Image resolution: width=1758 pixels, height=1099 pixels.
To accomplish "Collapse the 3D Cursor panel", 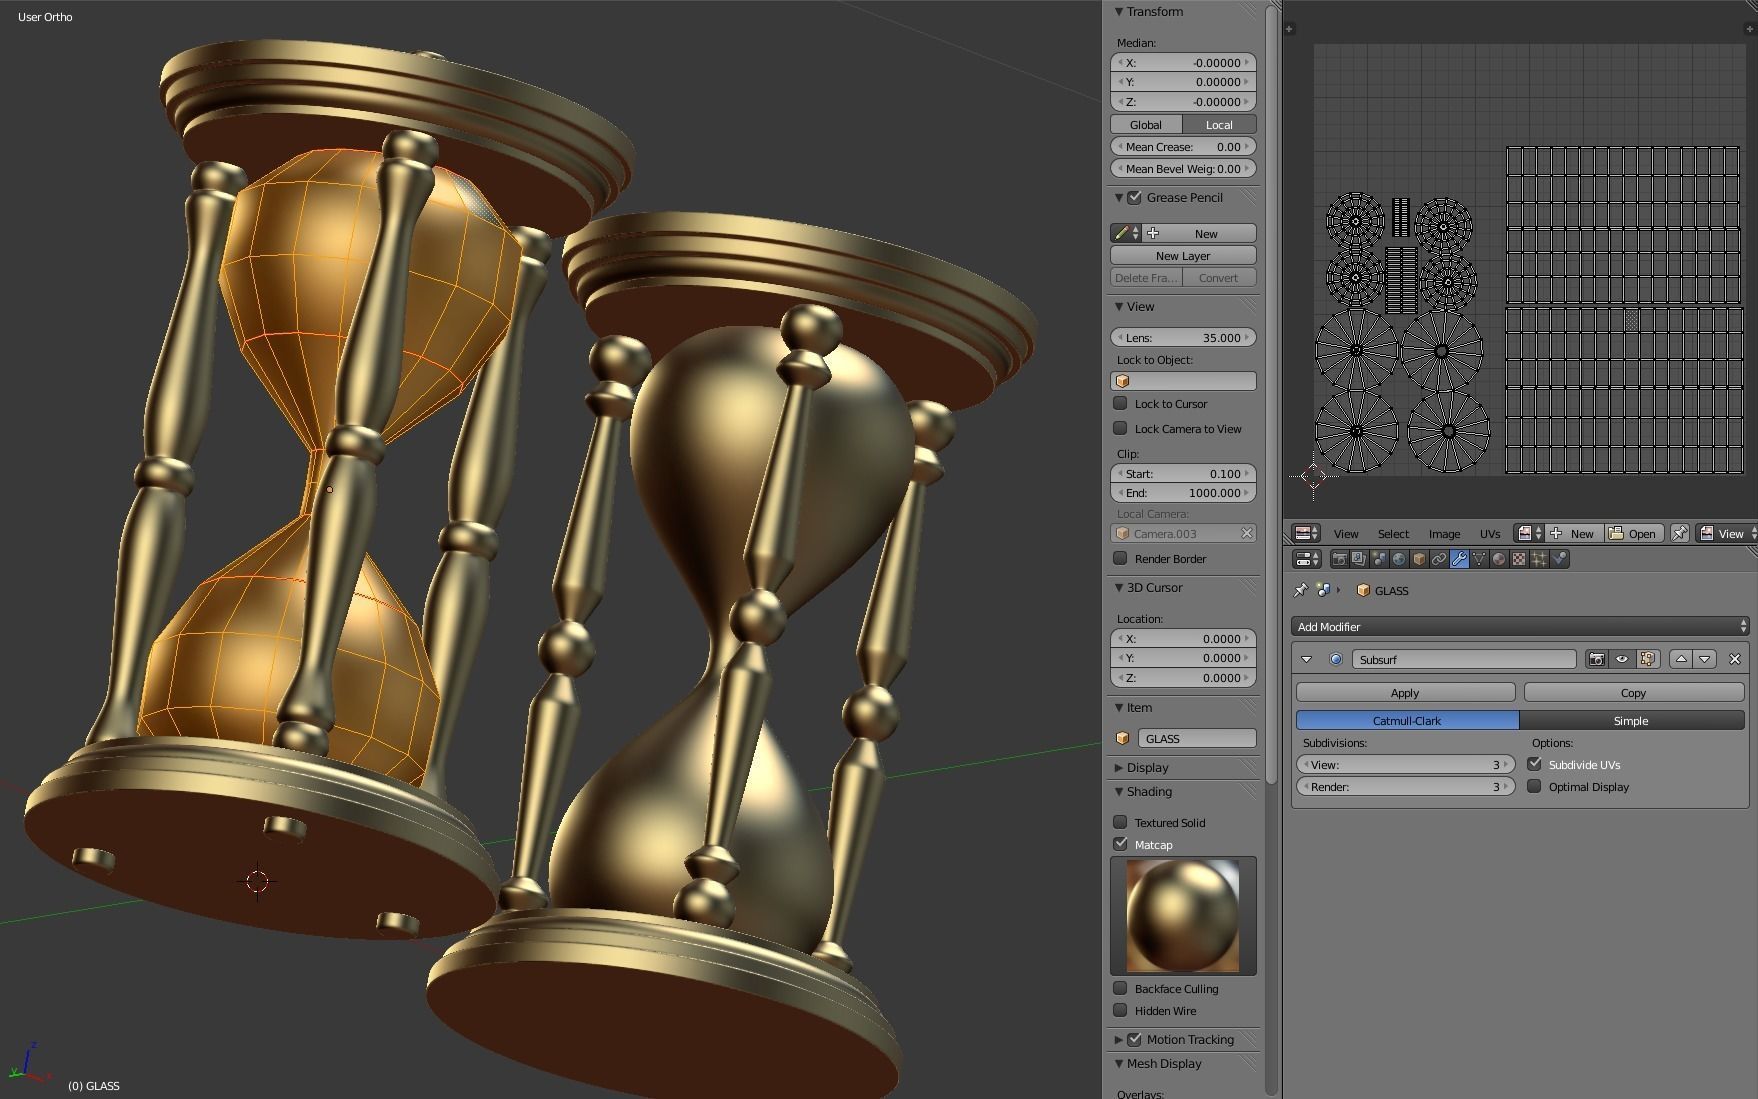I will [x=1119, y=587].
